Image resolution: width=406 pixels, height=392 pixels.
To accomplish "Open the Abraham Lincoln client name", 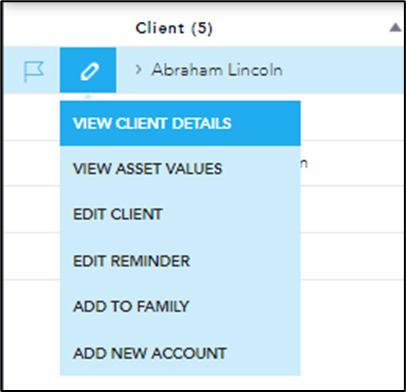I will click(x=217, y=70).
